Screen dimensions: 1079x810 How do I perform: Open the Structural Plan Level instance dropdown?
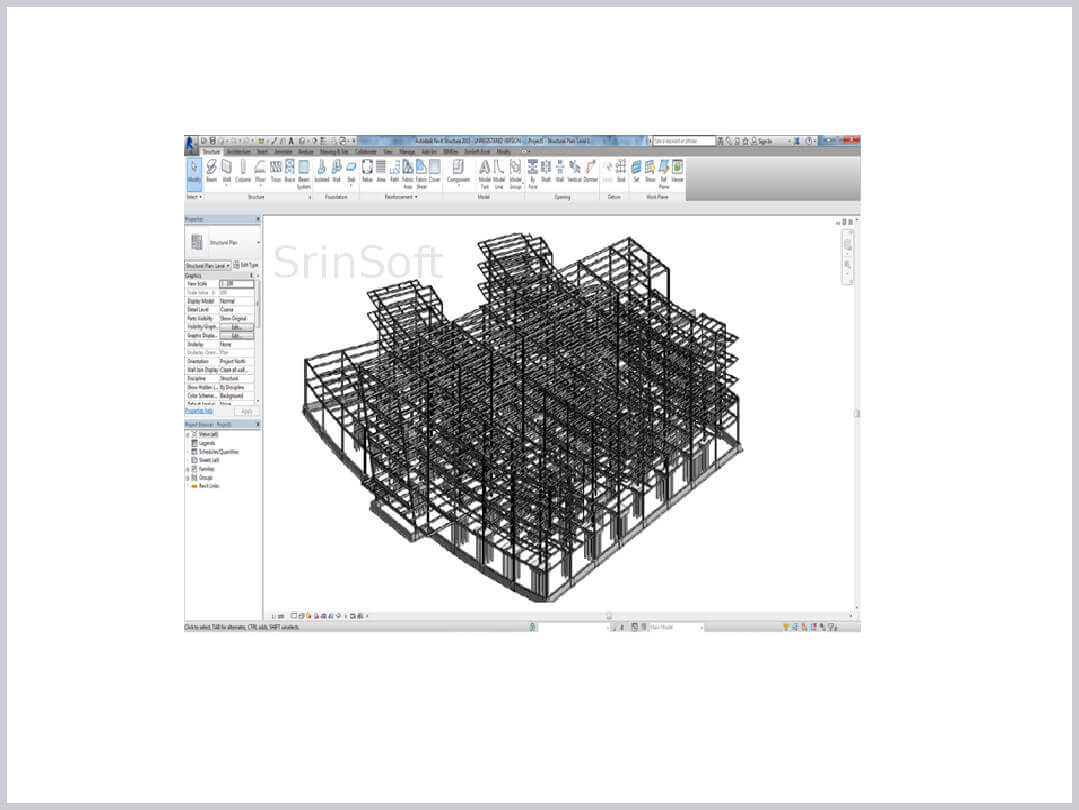click(x=209, y=266)
